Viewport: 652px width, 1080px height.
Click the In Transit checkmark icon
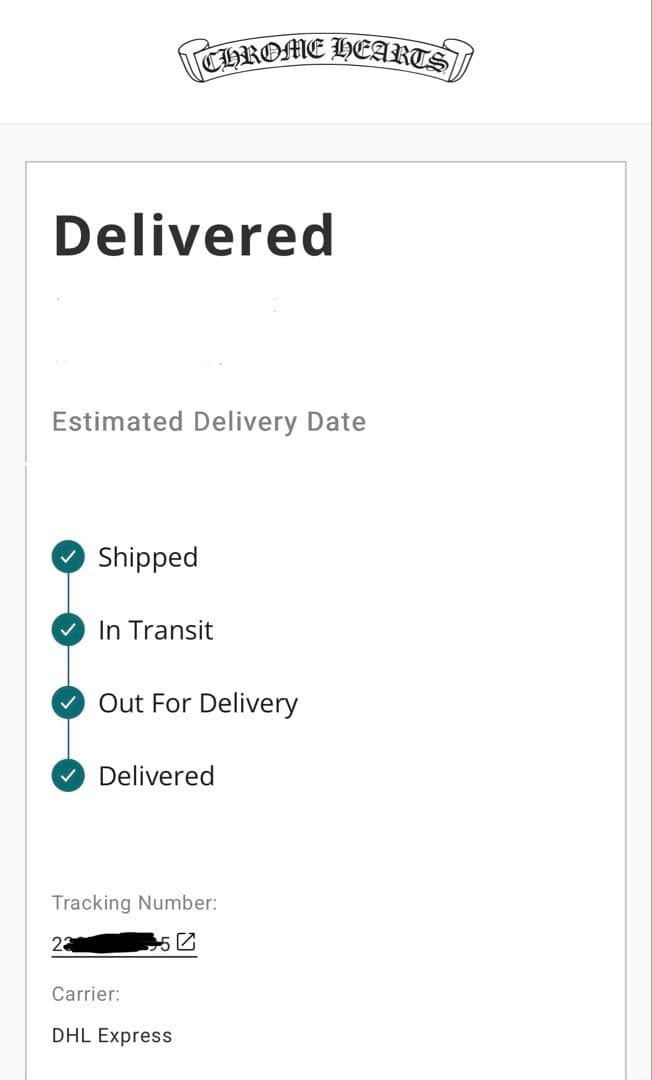tap(68, 630)
